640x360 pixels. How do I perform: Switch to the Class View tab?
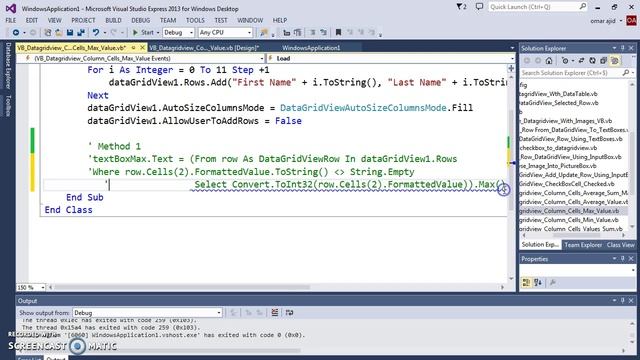tap(620, 245)
